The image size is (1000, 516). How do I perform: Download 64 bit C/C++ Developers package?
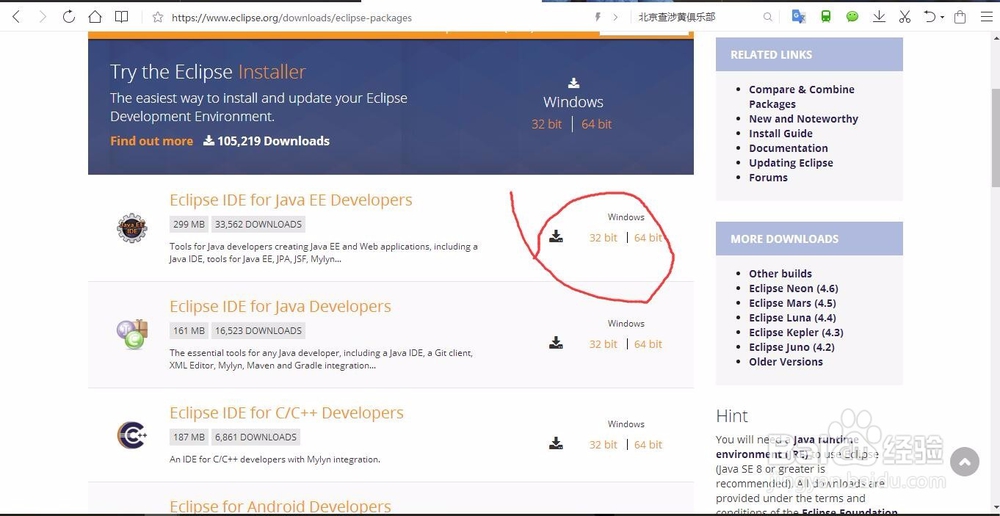tap(648, 445)
